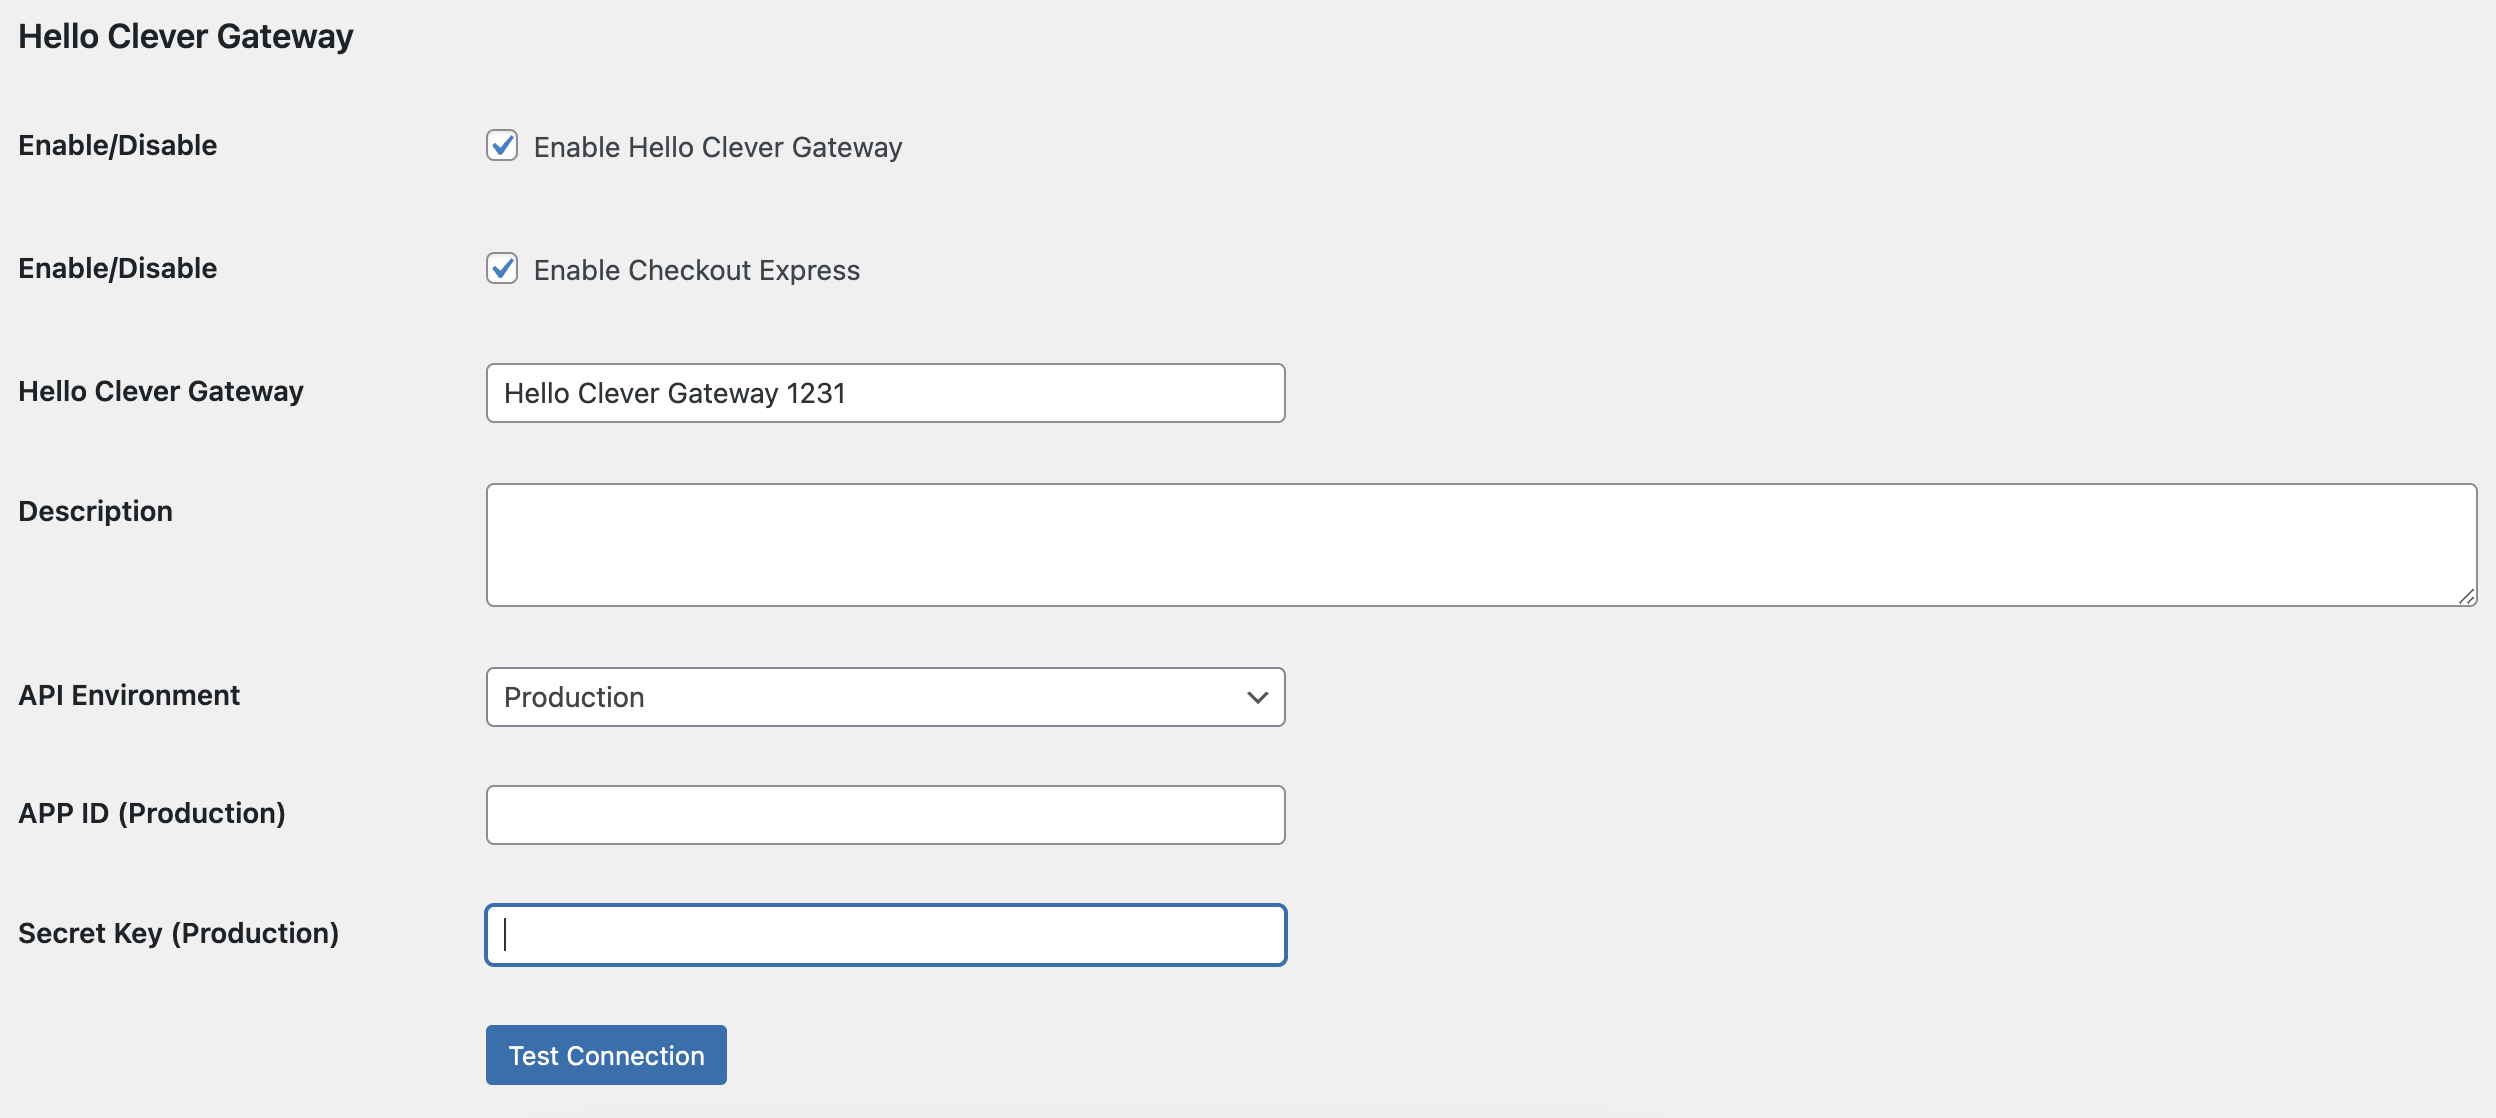Image resolution: width=2496 pixels, height=1118 pixels.
Task: Uncheck the Enable Hello Clever Gateway checkbox
Action: click(x=502, y=146)
